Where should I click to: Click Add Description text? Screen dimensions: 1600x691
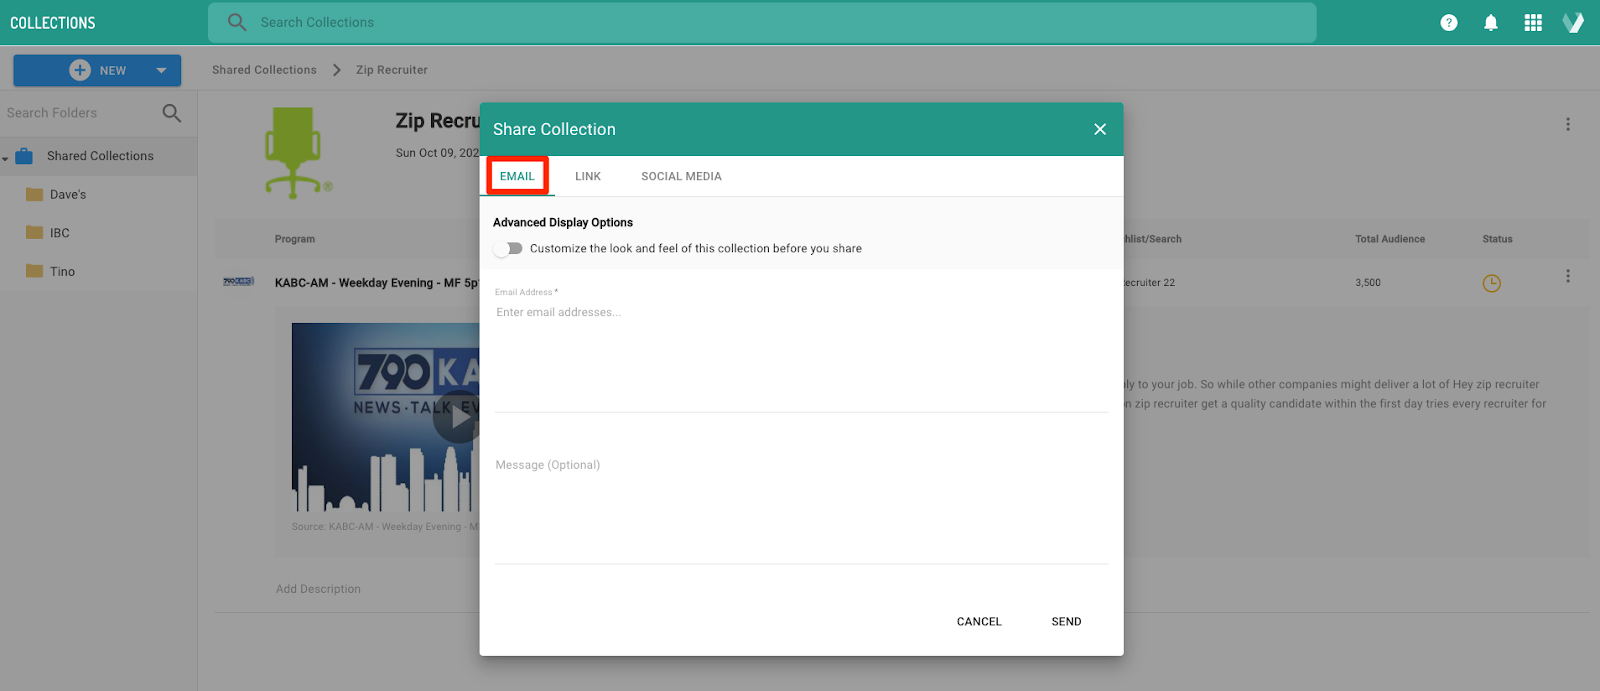(318, 589)
